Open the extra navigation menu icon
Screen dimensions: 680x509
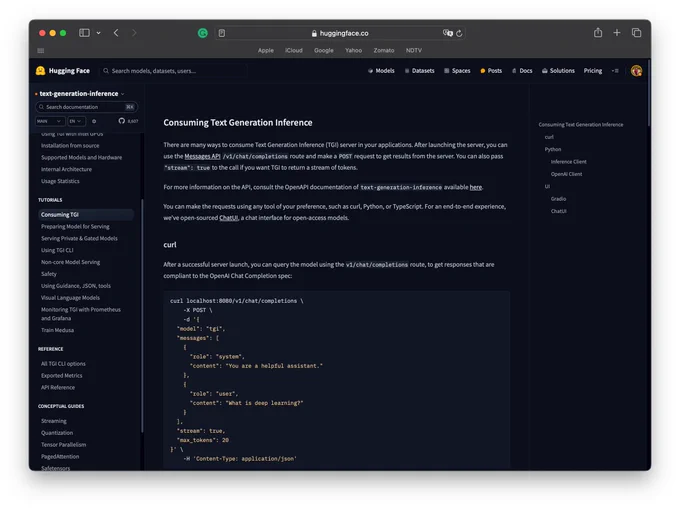click(615, 71)
